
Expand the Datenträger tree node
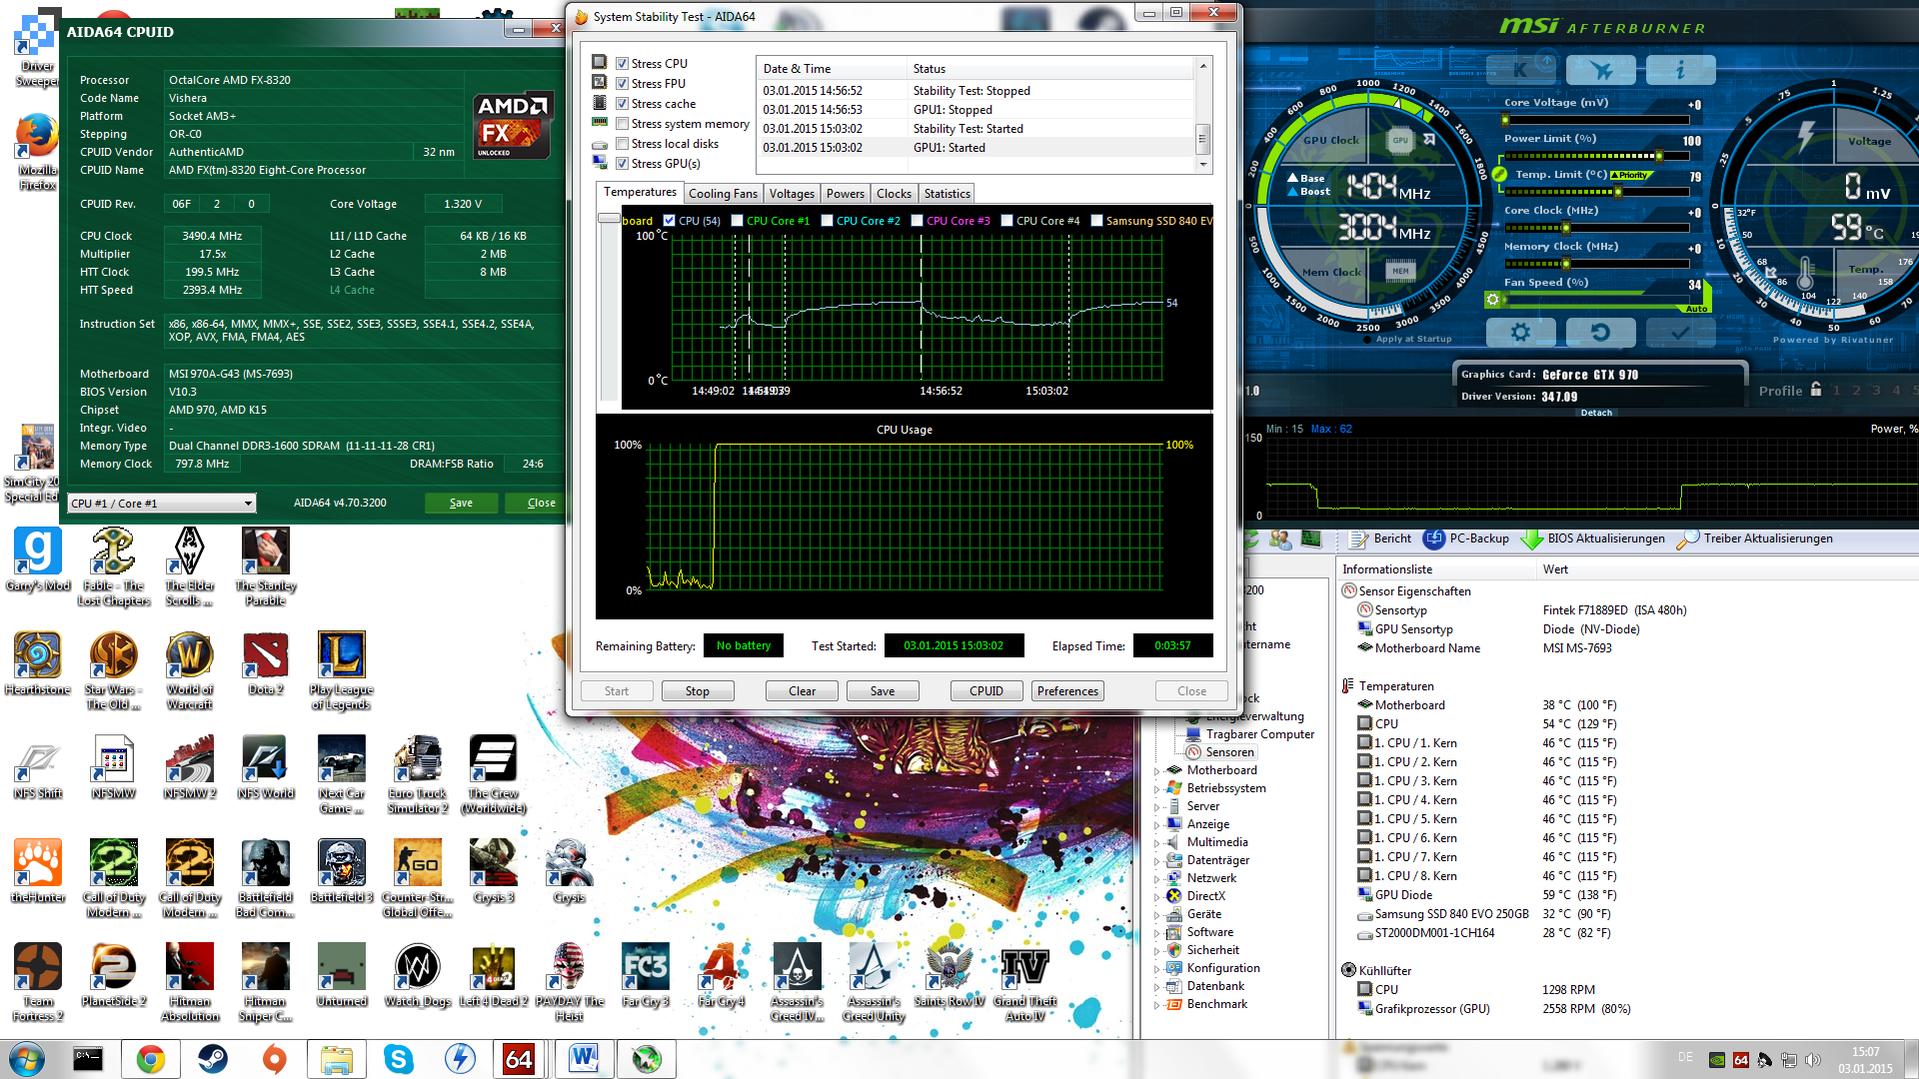[1158, 861]
